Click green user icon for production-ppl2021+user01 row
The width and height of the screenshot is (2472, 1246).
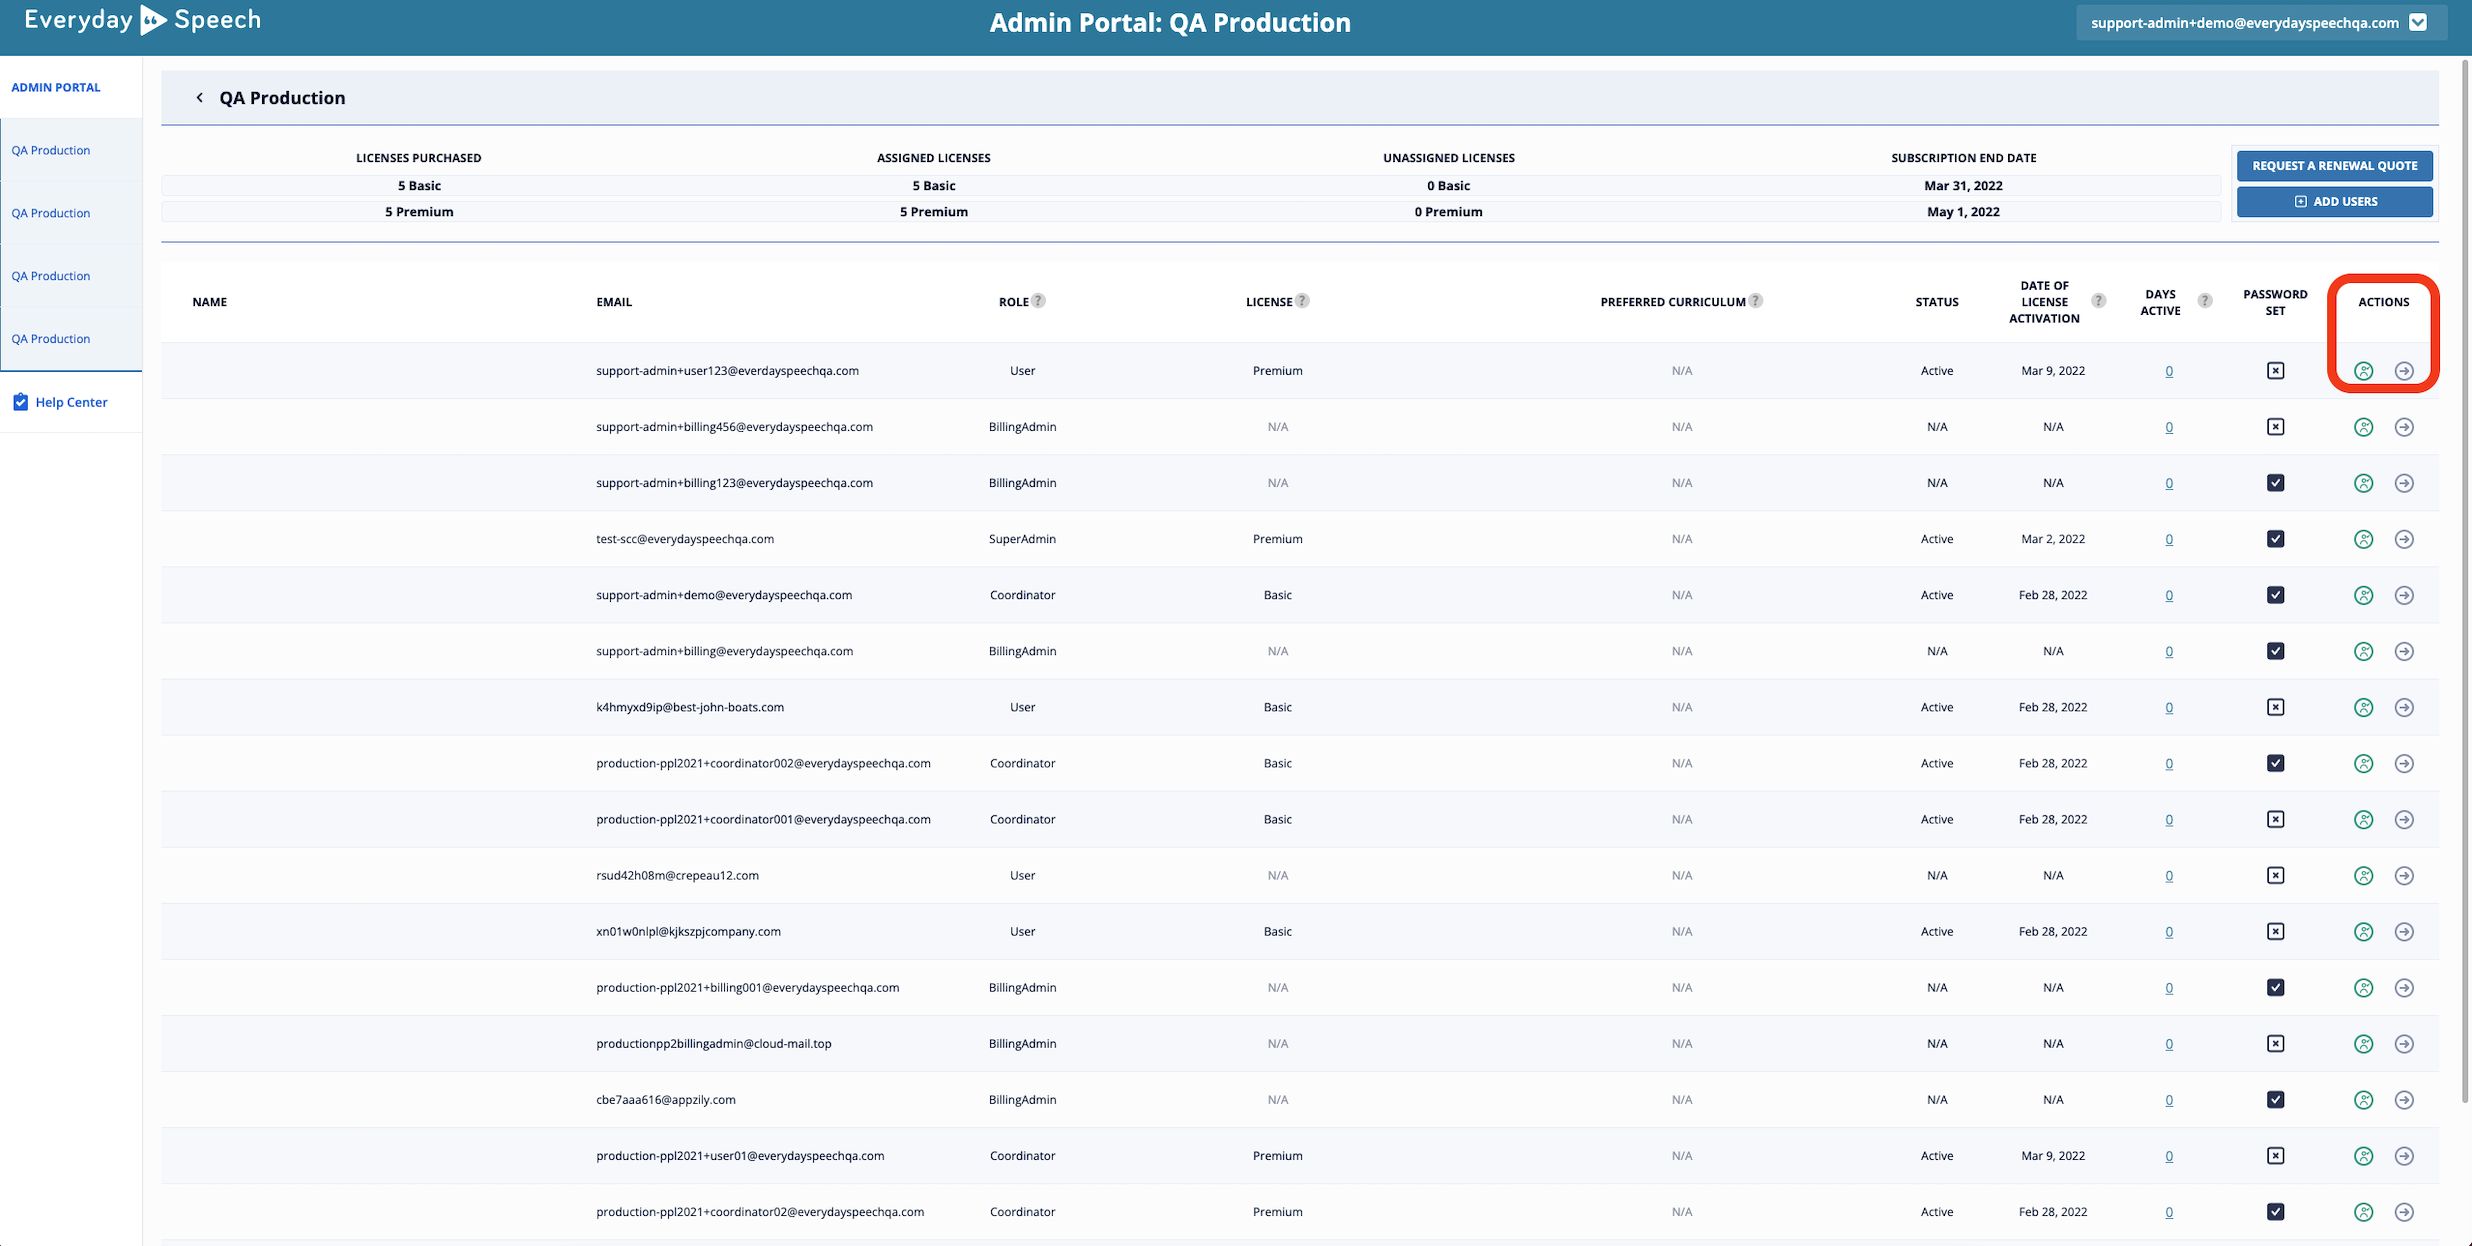click(2363, 1155)
